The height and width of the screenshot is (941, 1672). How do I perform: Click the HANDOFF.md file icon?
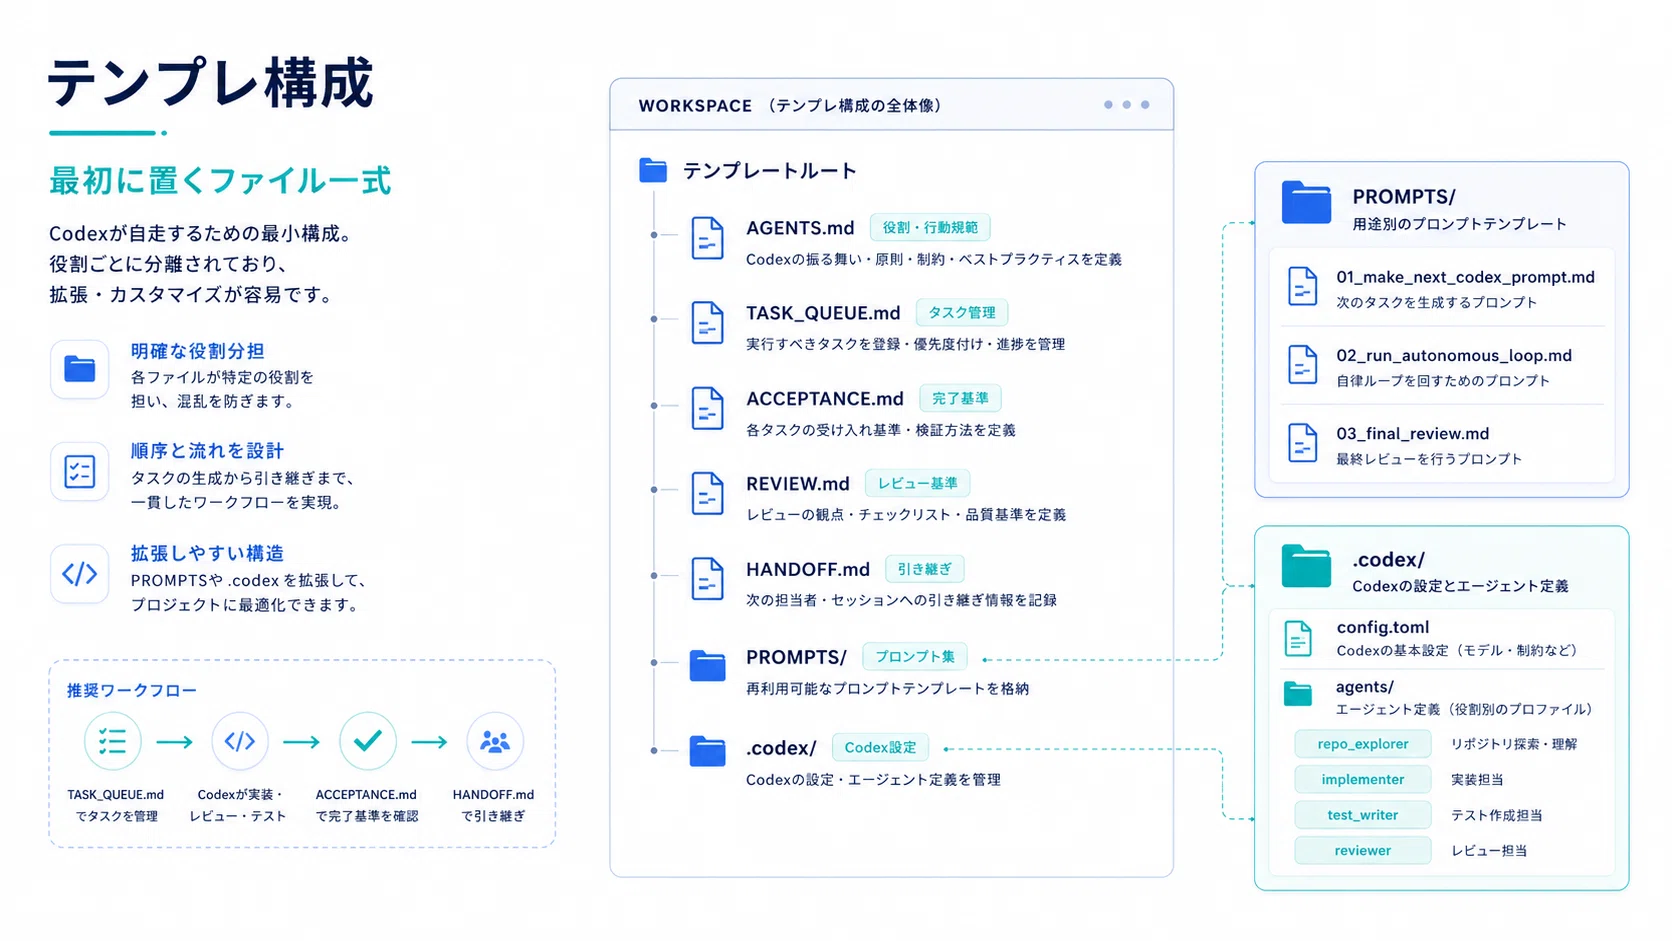[707, 579]
